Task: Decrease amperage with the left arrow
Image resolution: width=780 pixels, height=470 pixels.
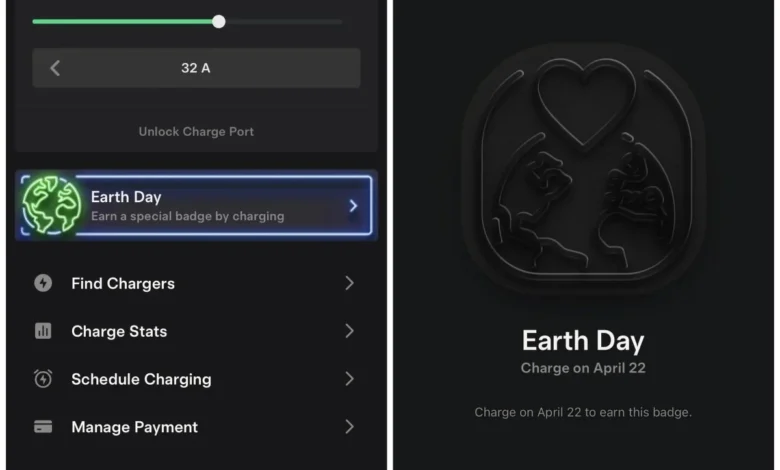Action: point(55,68)
